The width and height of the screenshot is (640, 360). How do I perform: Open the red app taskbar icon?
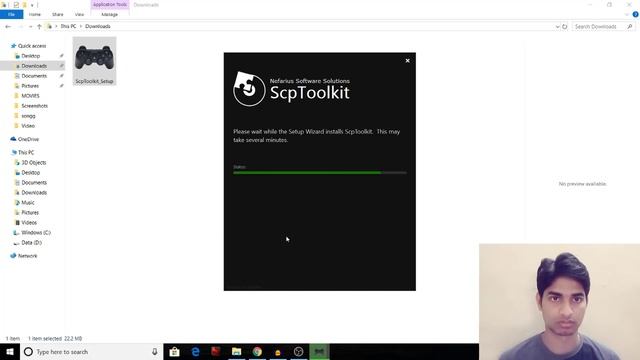pyautogui.click(x=216, y=351)
